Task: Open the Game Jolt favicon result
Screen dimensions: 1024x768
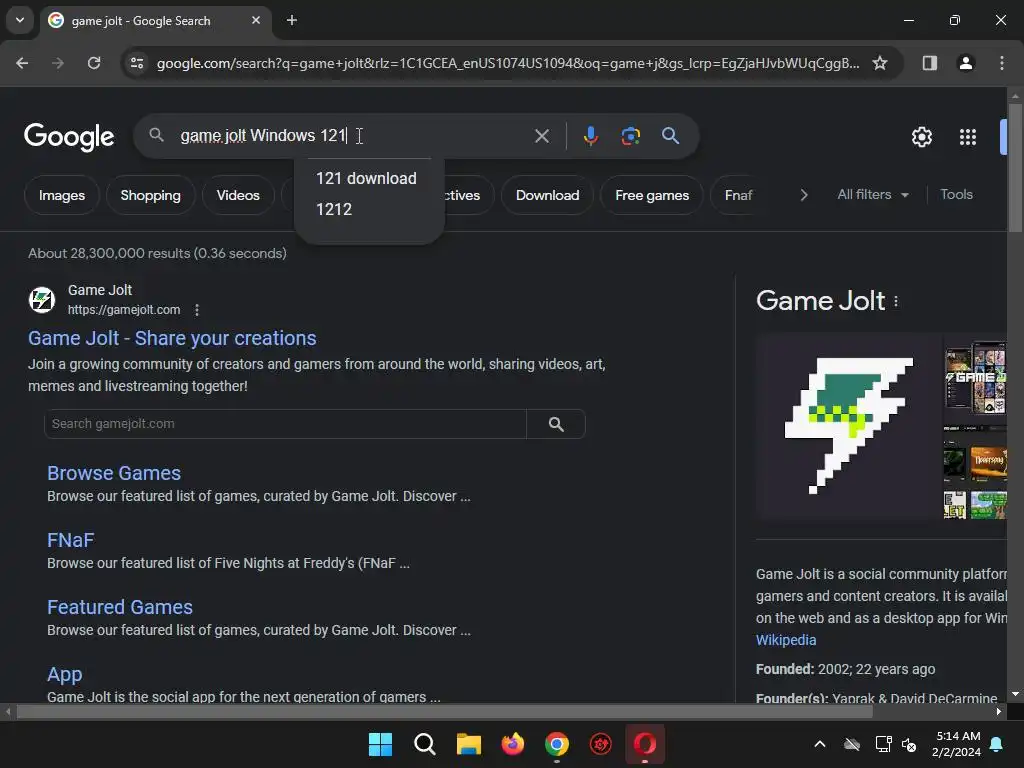Action: [x=42, y=300]
